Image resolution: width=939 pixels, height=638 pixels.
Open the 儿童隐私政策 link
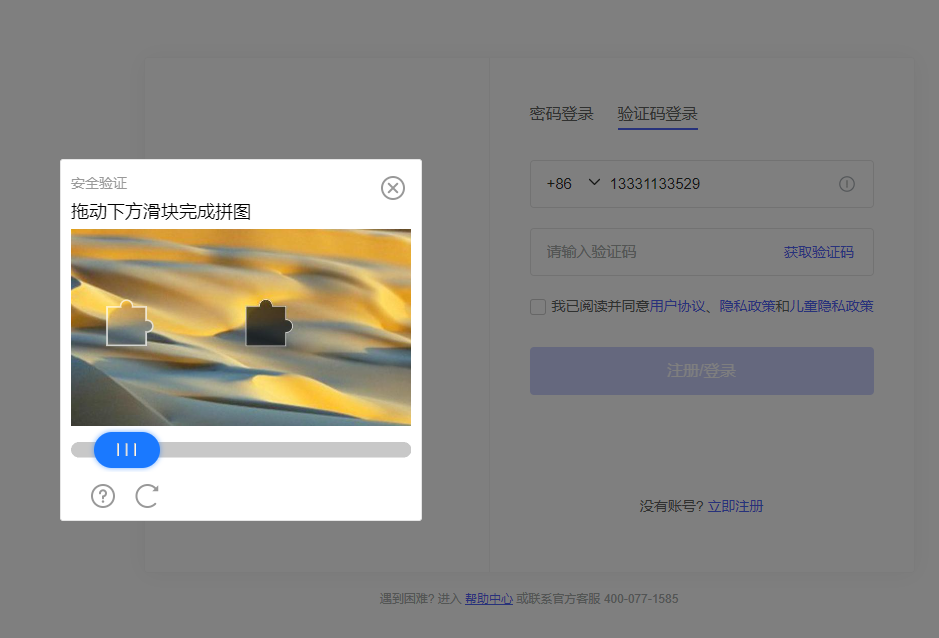click(x=832, y=307)
